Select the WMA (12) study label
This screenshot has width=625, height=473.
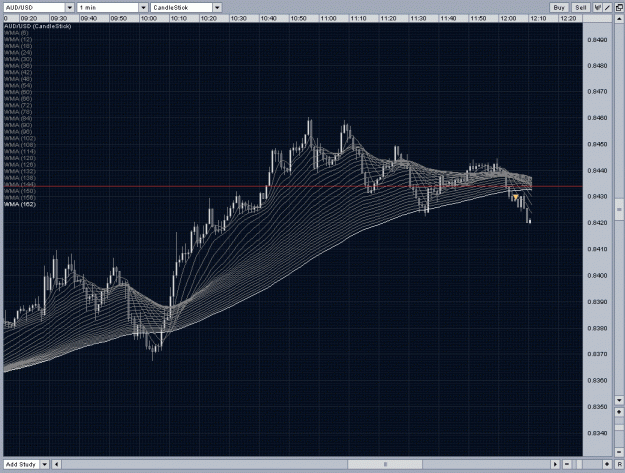pos(18,39)
